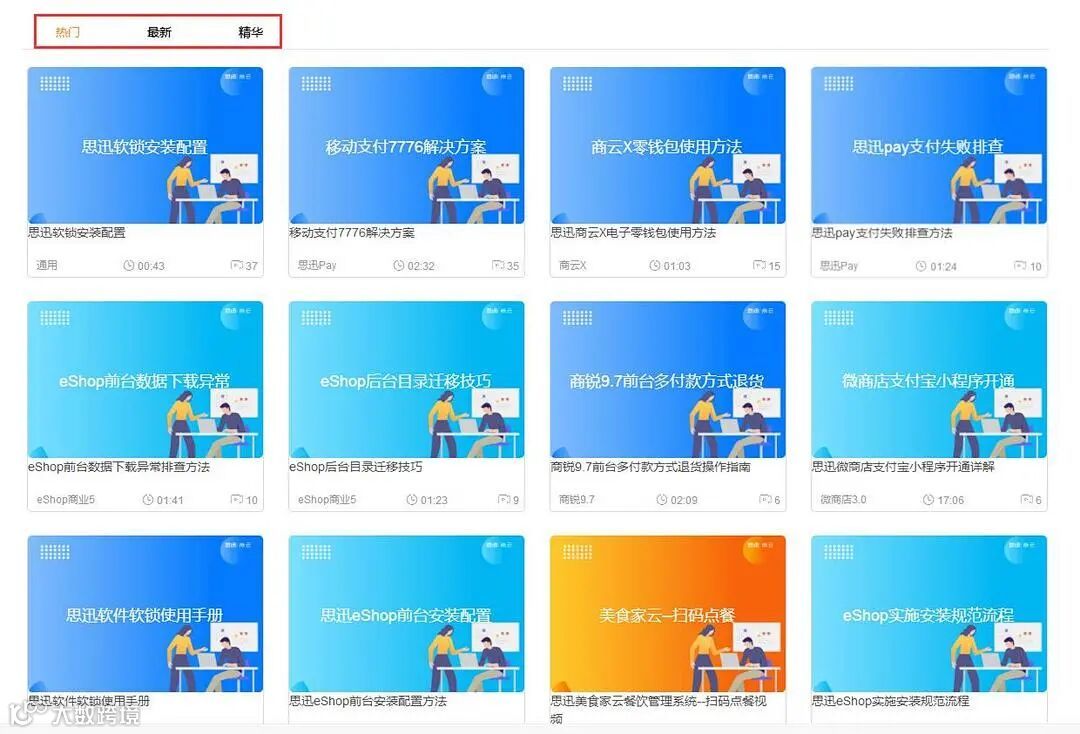This screenshot has width=1080, height=734.
Task: Open the 微商店支付宝小程序开通 video thumbnail
Action: coord(928,379)
